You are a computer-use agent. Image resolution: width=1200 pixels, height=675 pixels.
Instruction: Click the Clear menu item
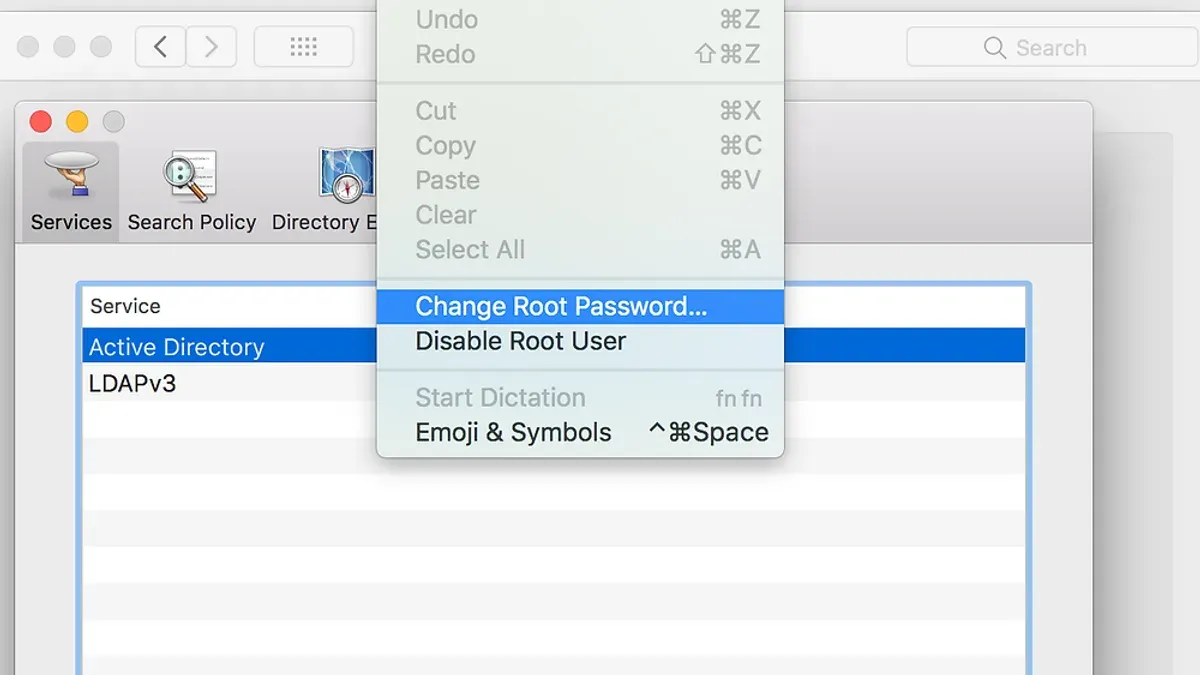[x=580, y=215]
